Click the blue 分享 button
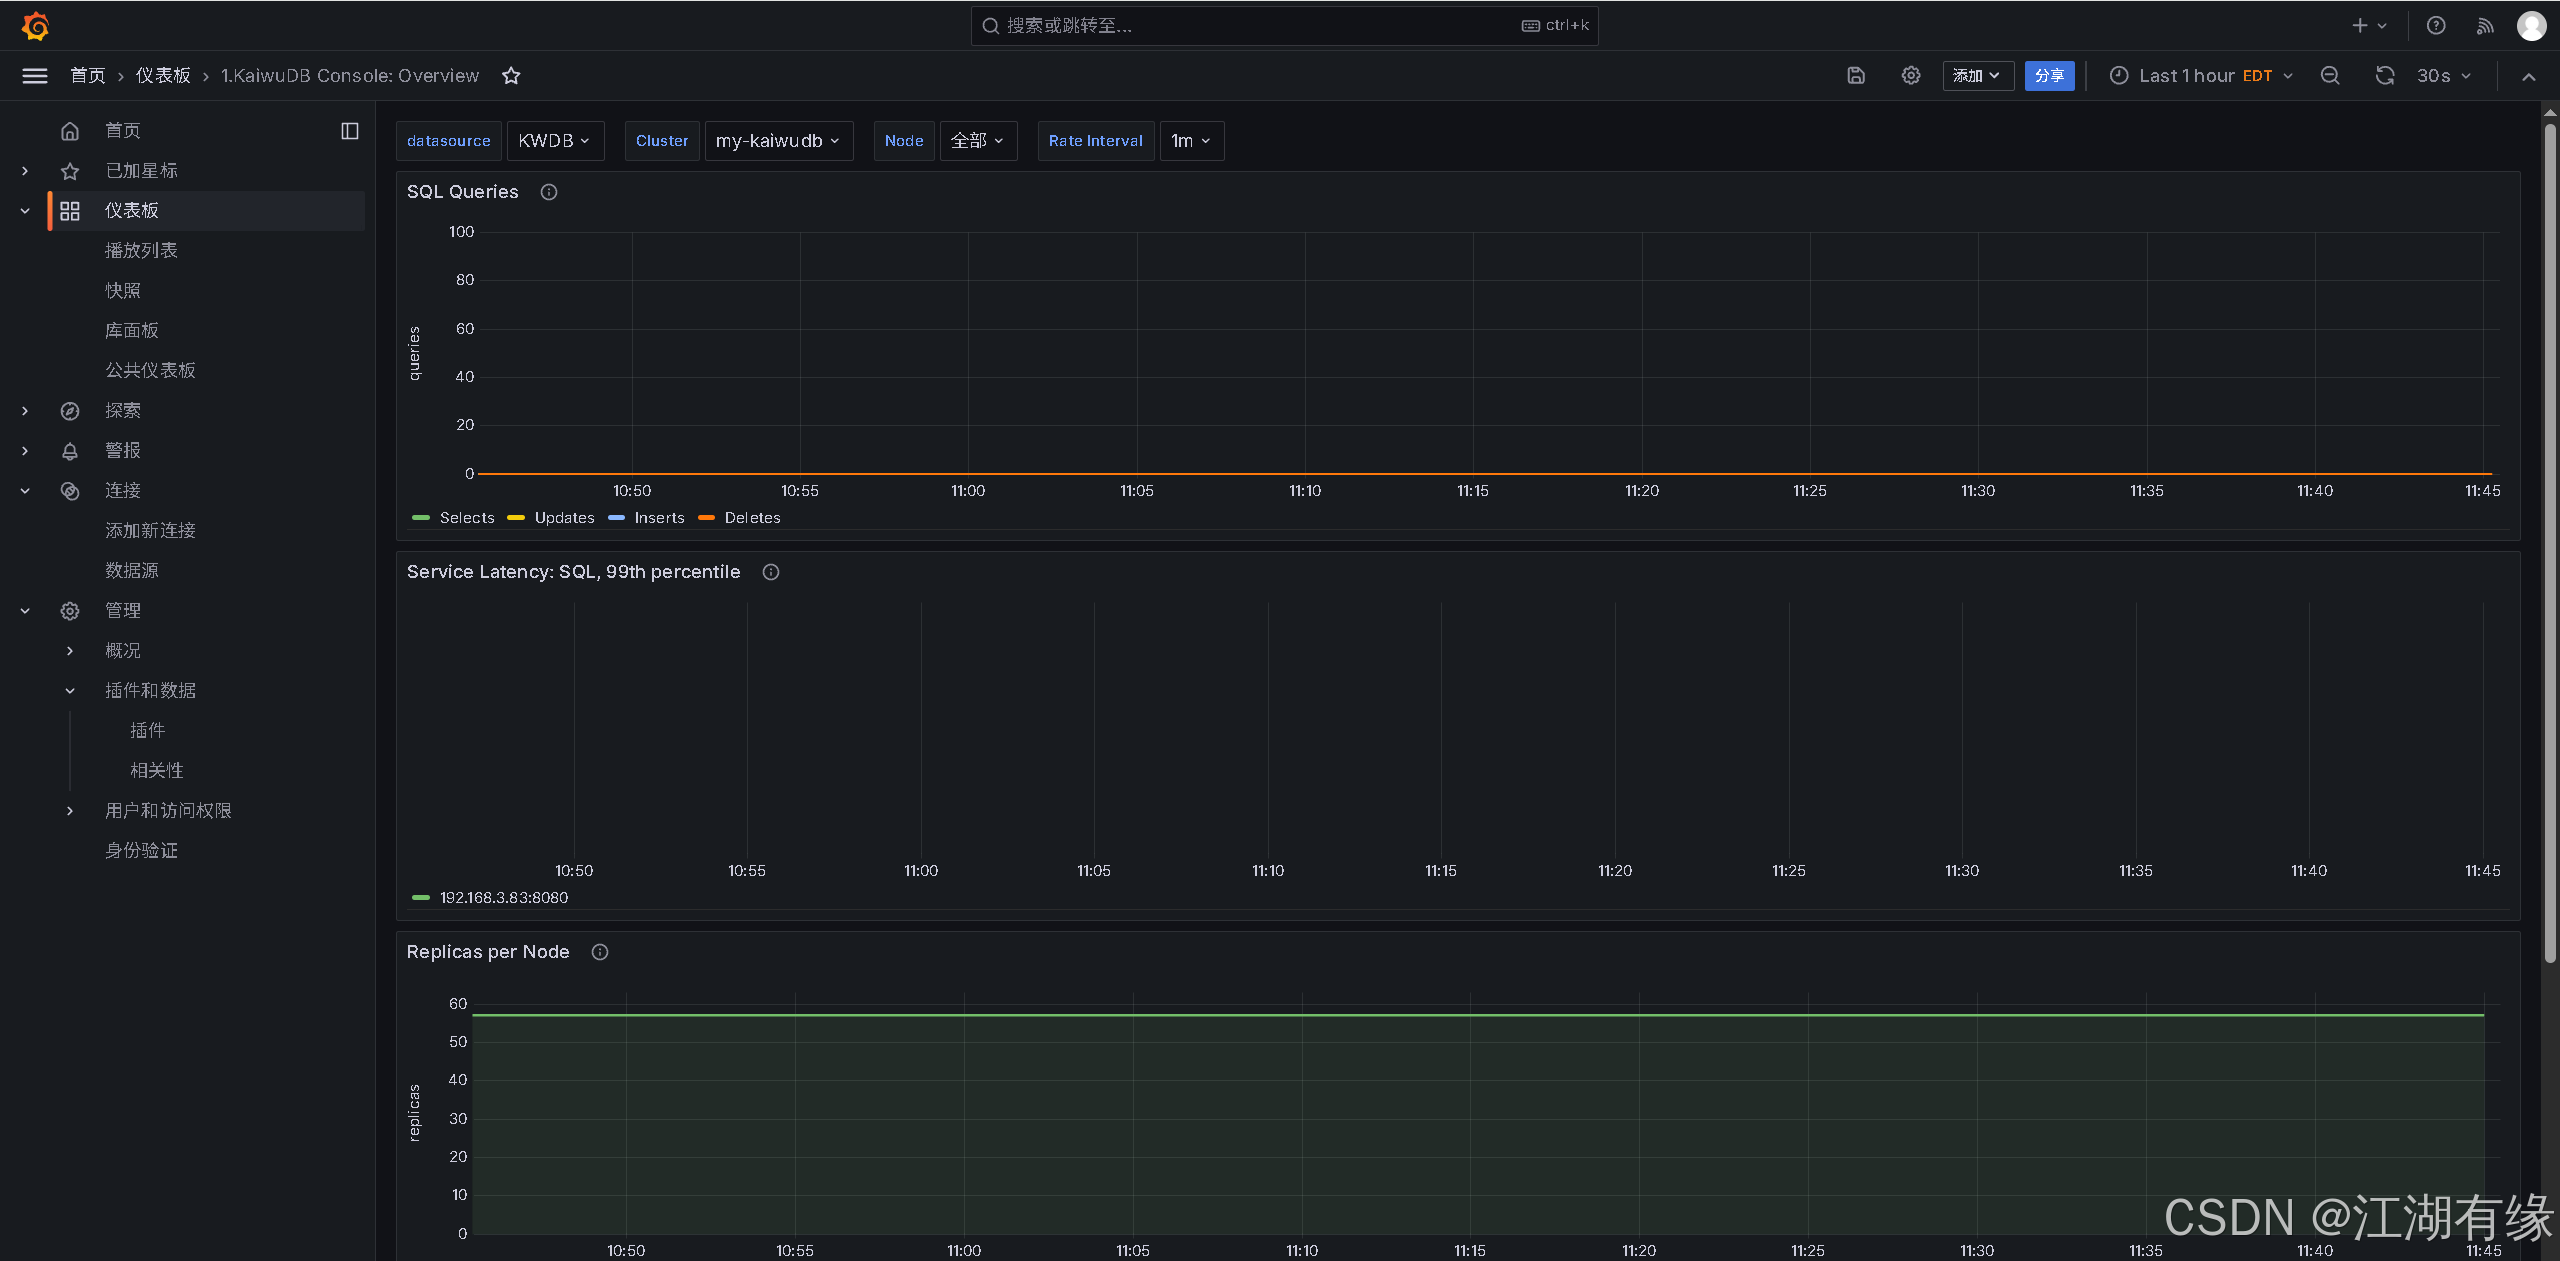 pyautogui.click(x=2049, y=76)
